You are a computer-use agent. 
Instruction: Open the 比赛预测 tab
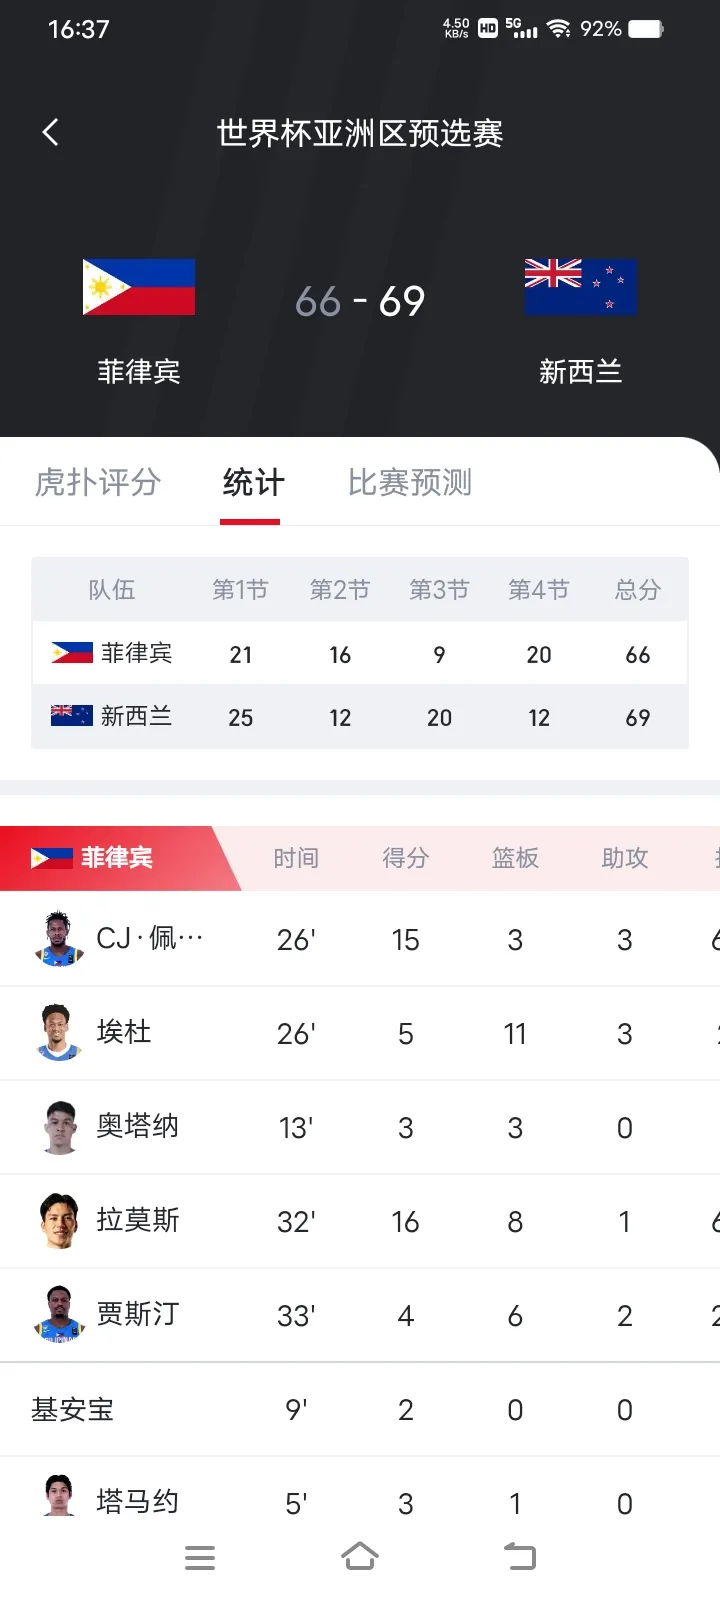click(x=408, y=482)
